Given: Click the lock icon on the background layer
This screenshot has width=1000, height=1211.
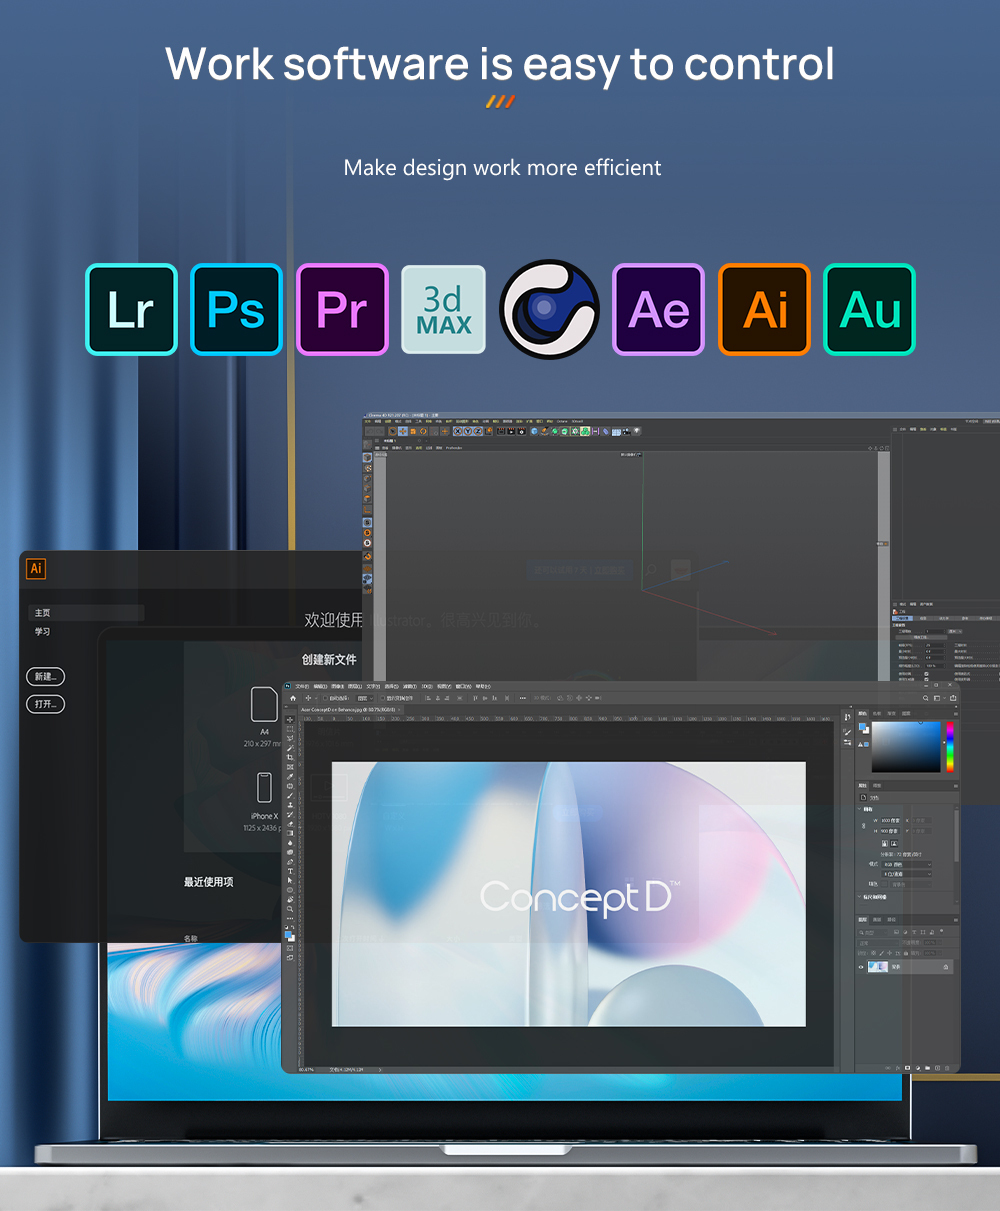Looking at the screenshot, I should coord(946,967).
